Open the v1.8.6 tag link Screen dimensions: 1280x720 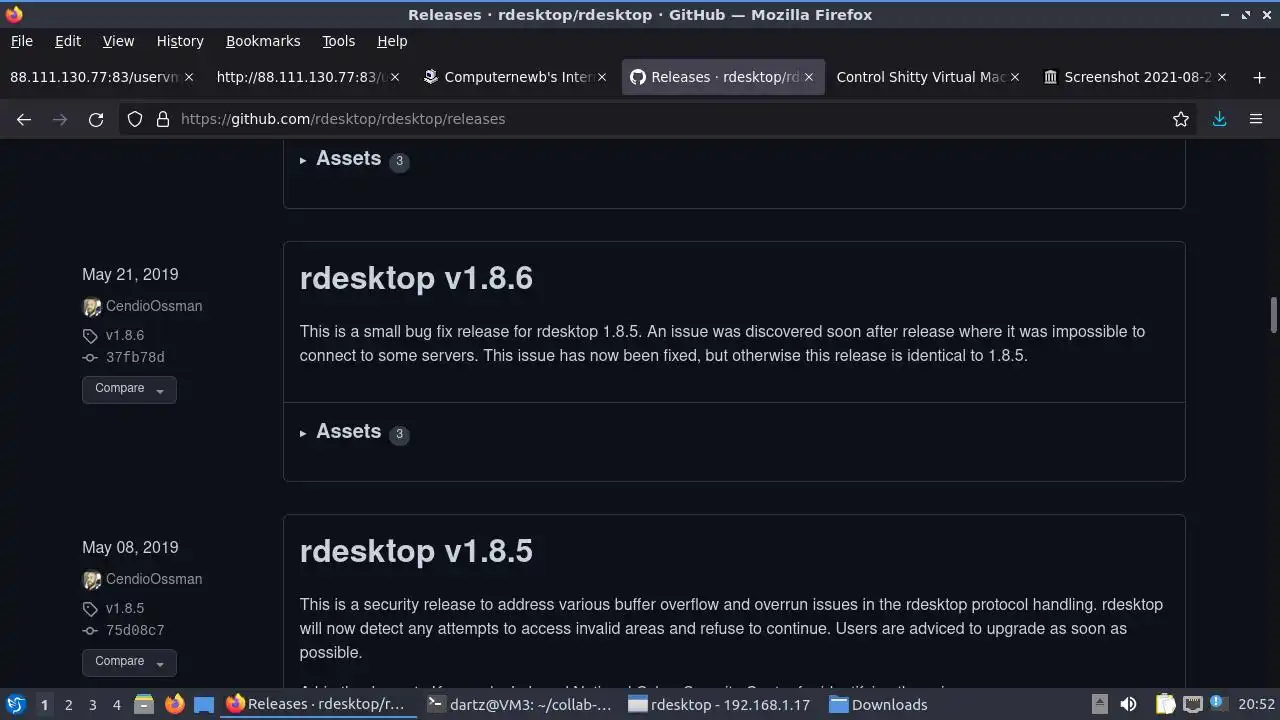pyautogui.click(x=125, y=336)
